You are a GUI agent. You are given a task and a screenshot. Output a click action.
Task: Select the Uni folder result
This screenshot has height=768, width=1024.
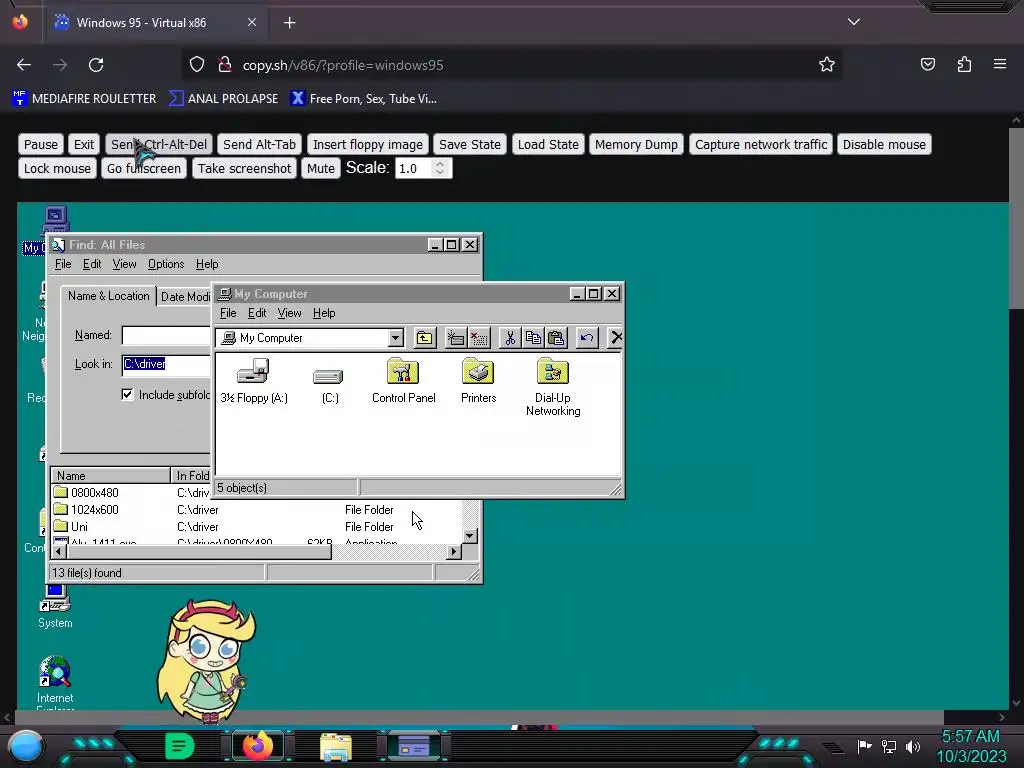pyautogui.click(x=71, y=526)
